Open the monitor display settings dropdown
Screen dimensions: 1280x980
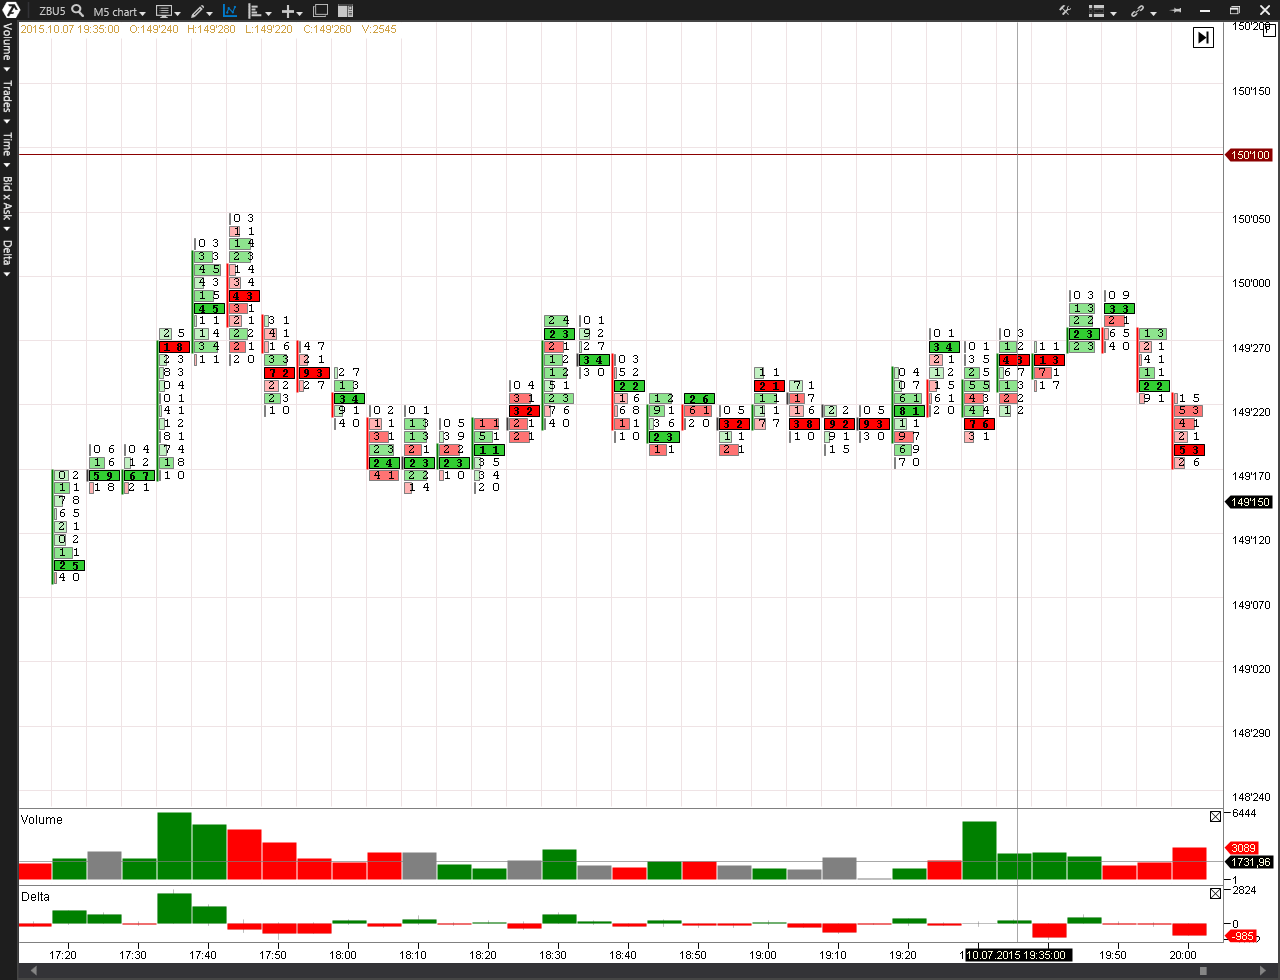click(x=167, y=12)
